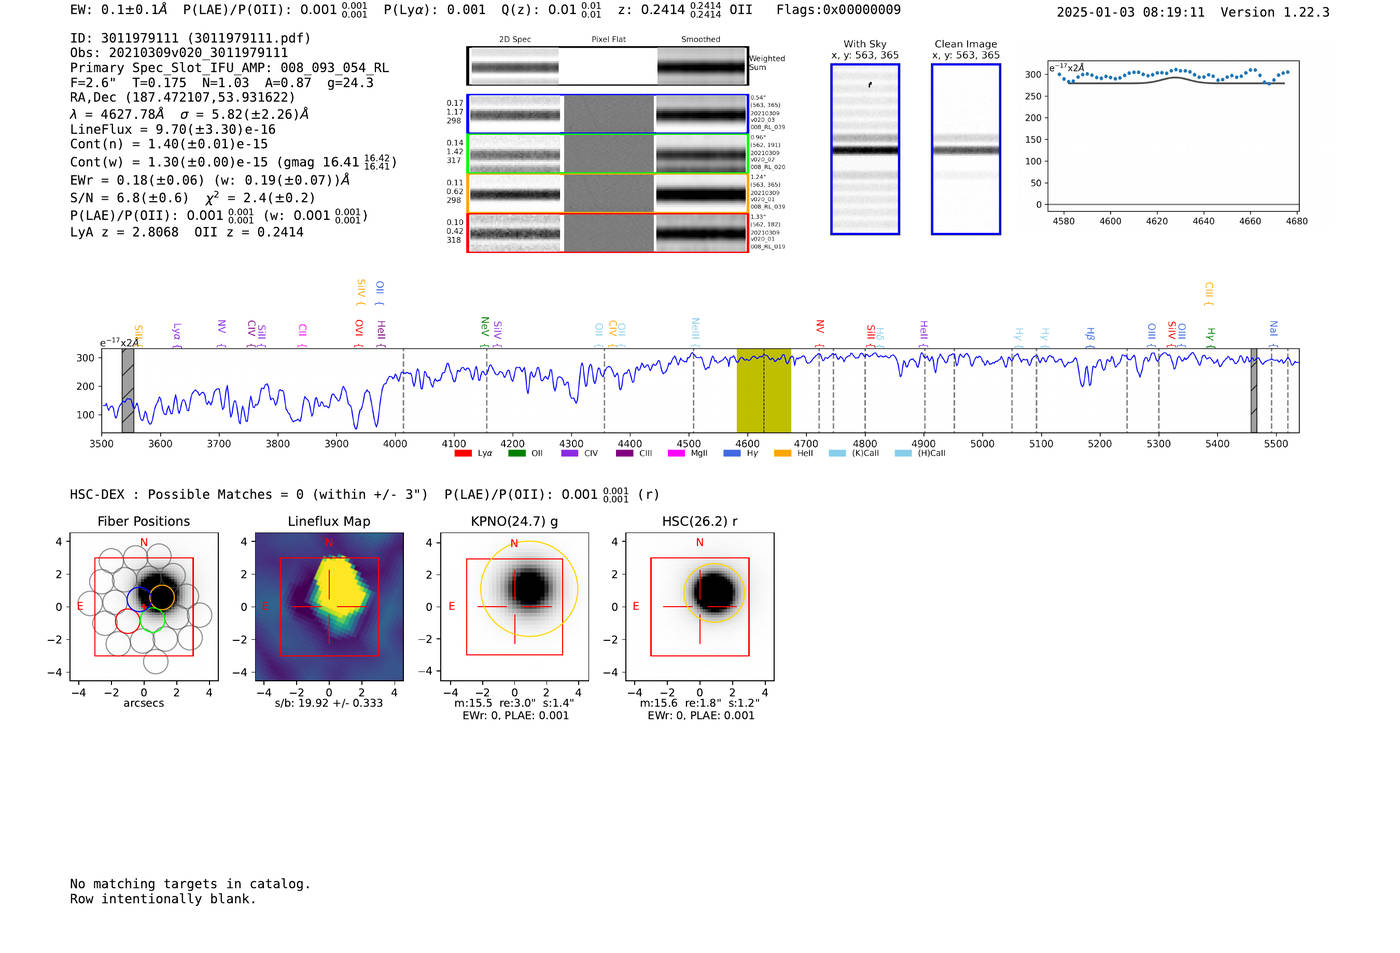
Task: Click the ID 3011979111 text line
Action: pos(190,38)
